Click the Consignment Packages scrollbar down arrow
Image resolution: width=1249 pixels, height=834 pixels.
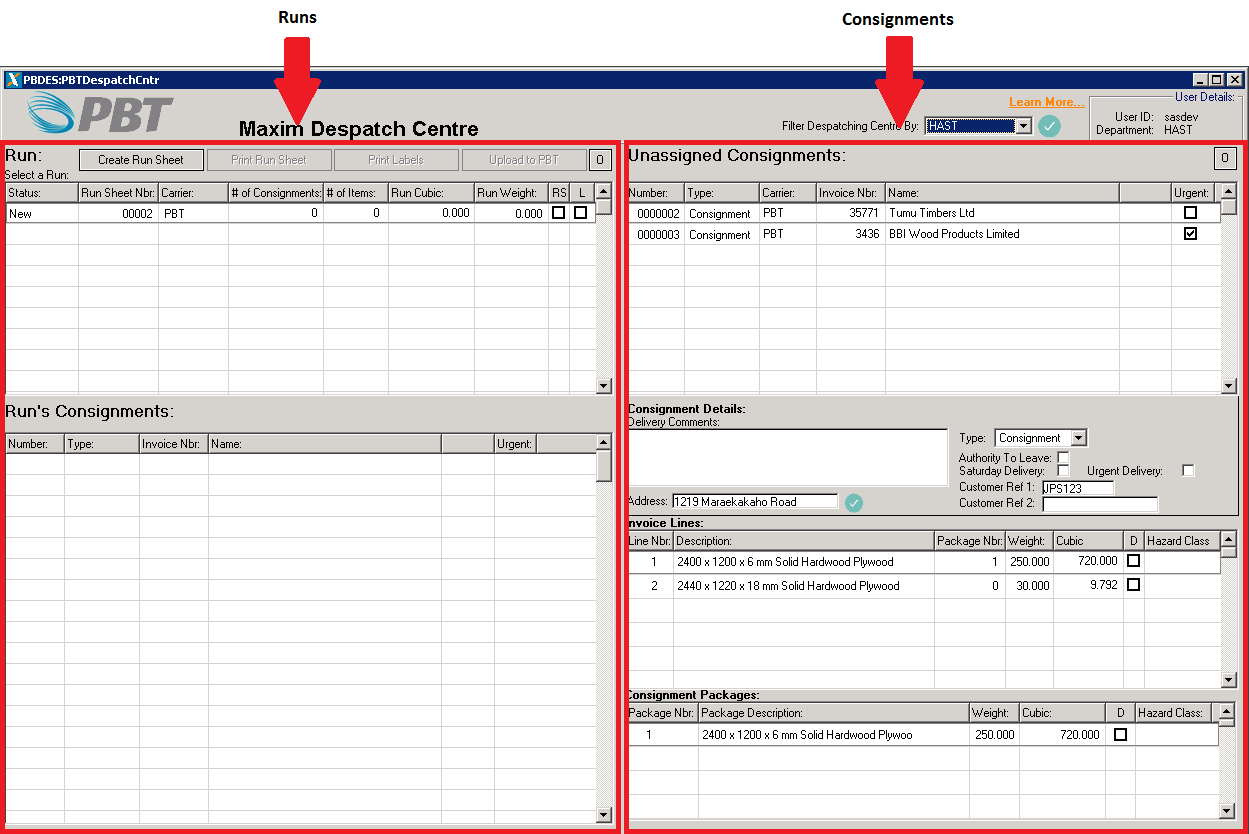[x=1229, y=810]
